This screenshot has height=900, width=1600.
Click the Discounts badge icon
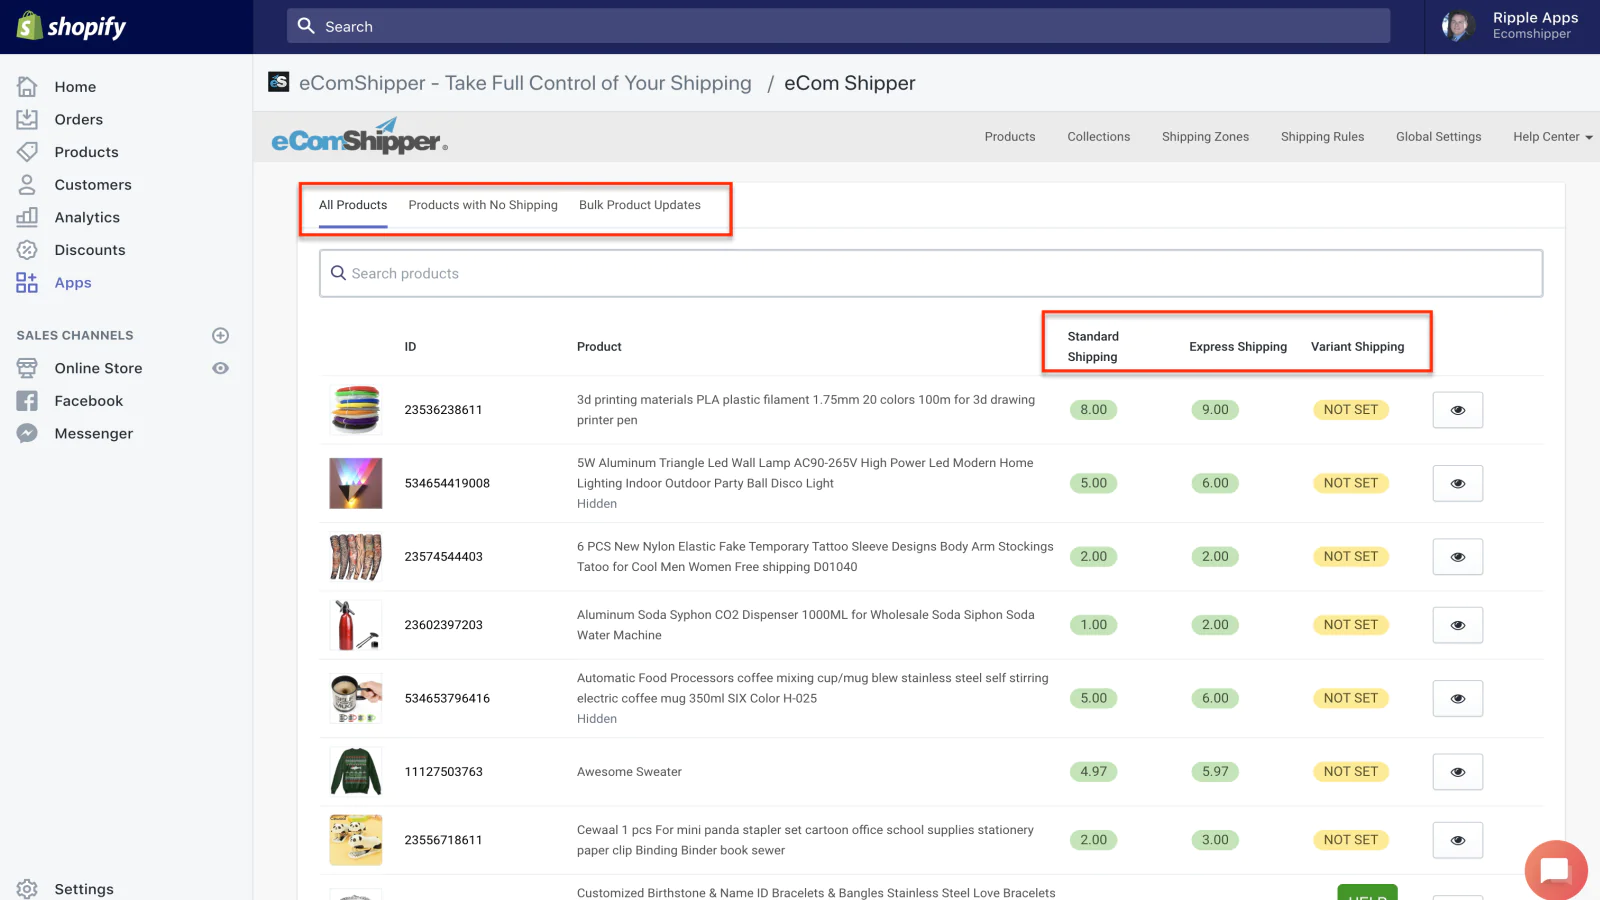point(27,250)
